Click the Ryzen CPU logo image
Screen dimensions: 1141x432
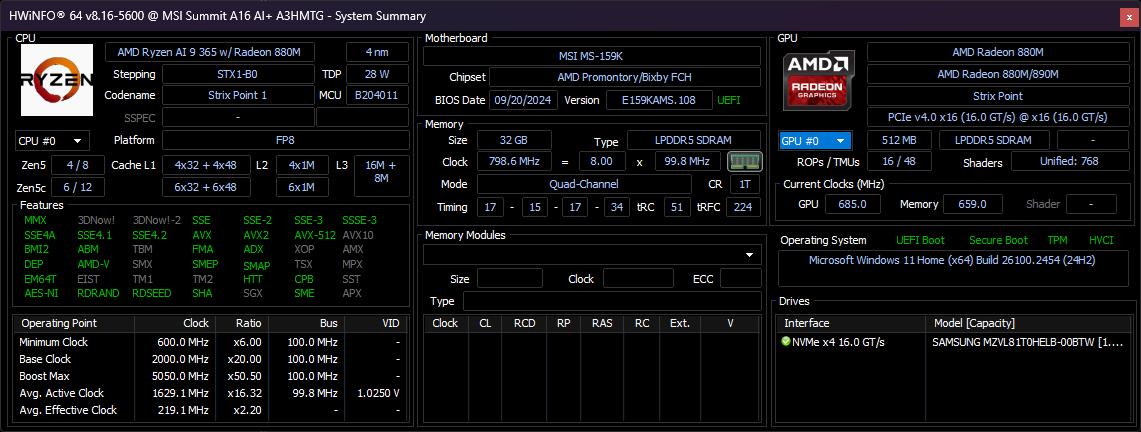[57, 80]
